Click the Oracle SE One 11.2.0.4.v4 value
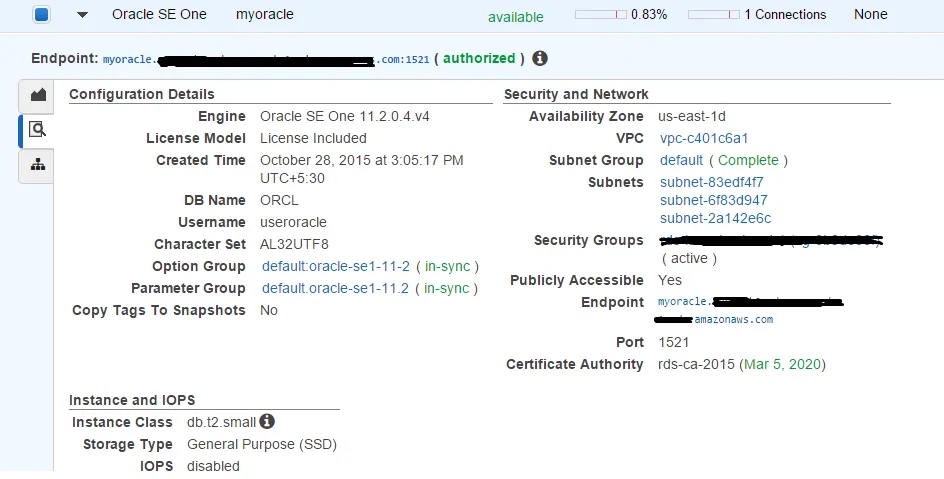The width and height of the screenshot is (944, 479). coord(345,116)
